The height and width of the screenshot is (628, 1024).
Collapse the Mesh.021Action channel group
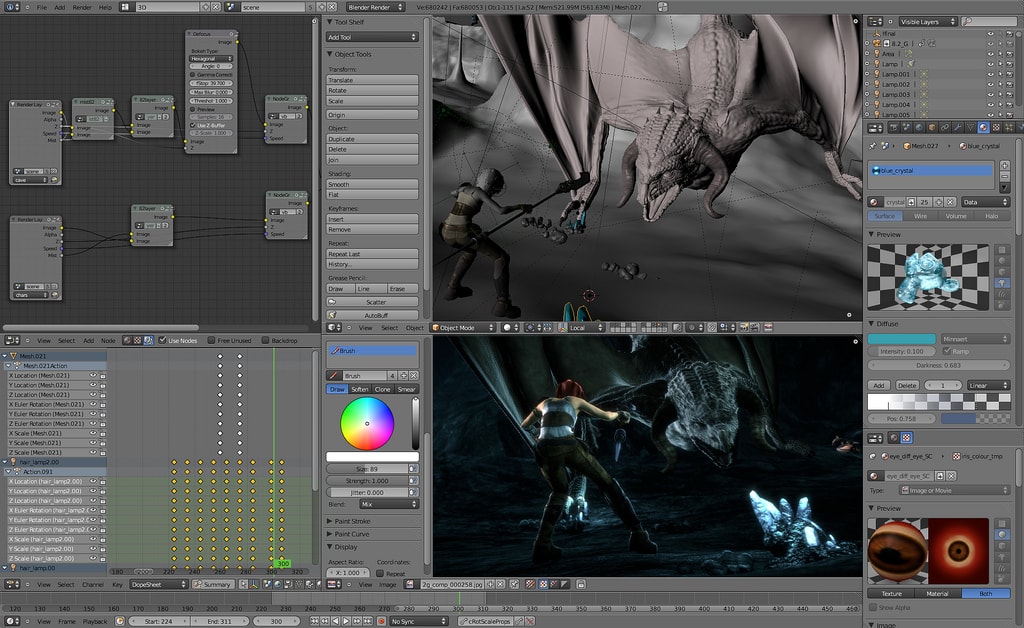8,366
